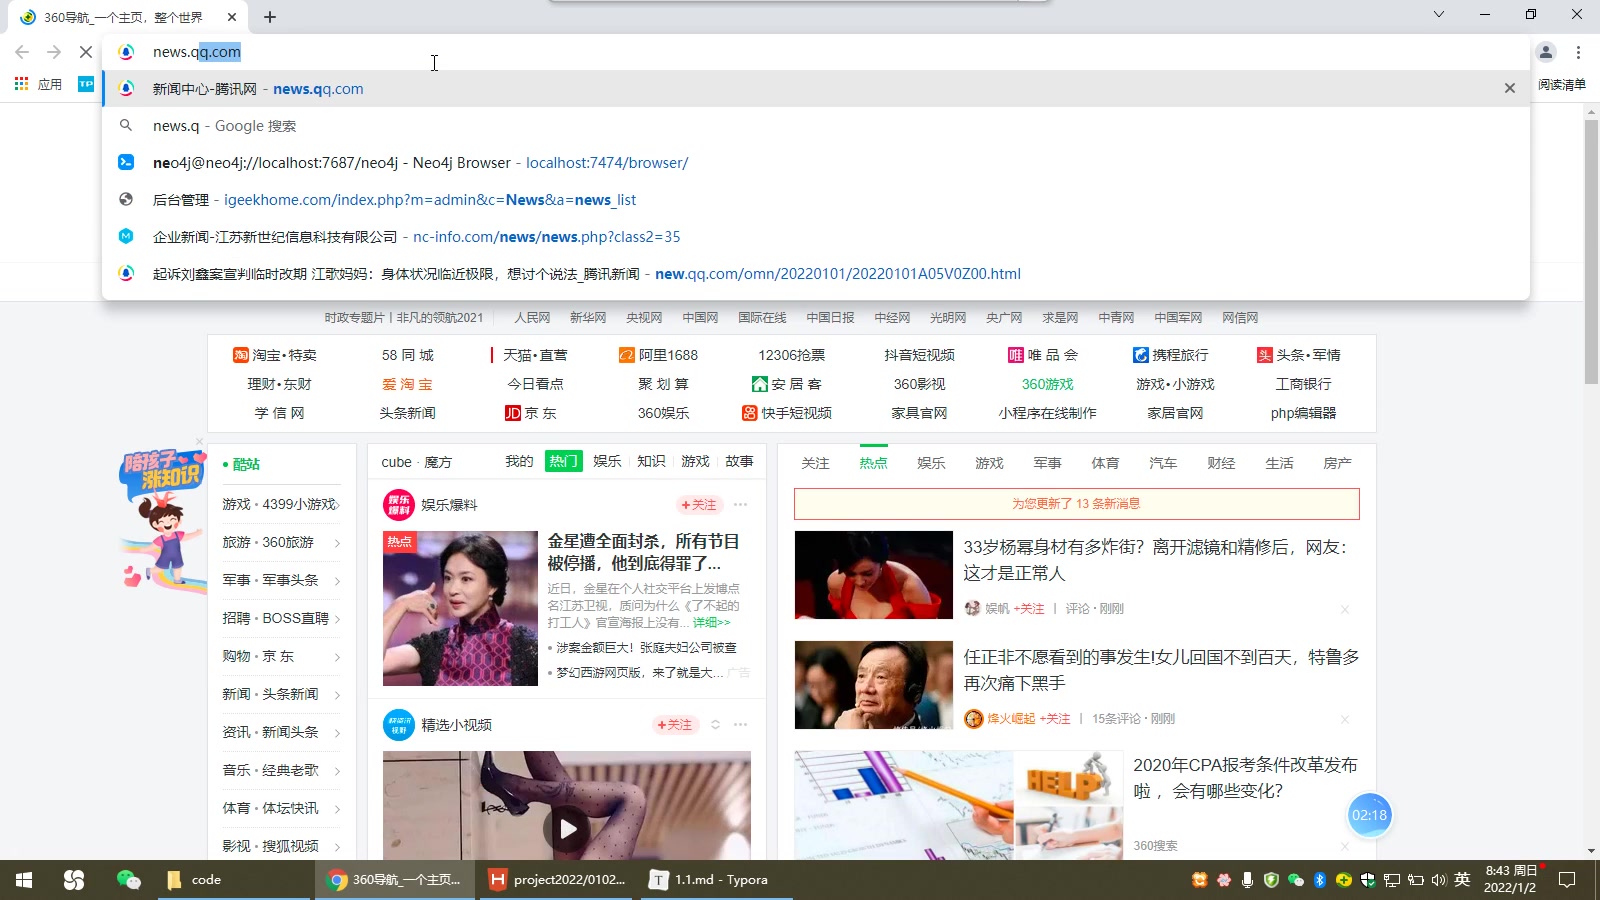Switch to 娱乐 tab in cube 魔方
This screenshot has height=900, width=1600.
pos(607,461)
